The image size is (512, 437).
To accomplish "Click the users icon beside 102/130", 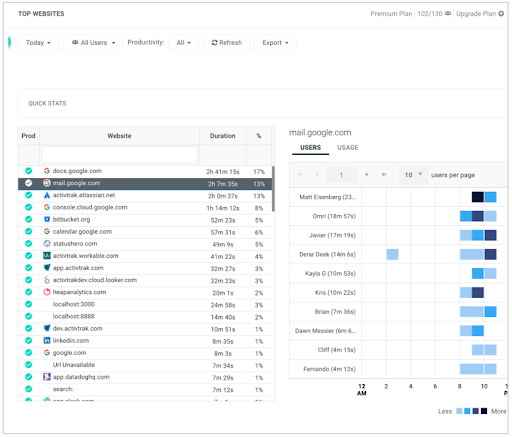I will (x=448, y=13).
